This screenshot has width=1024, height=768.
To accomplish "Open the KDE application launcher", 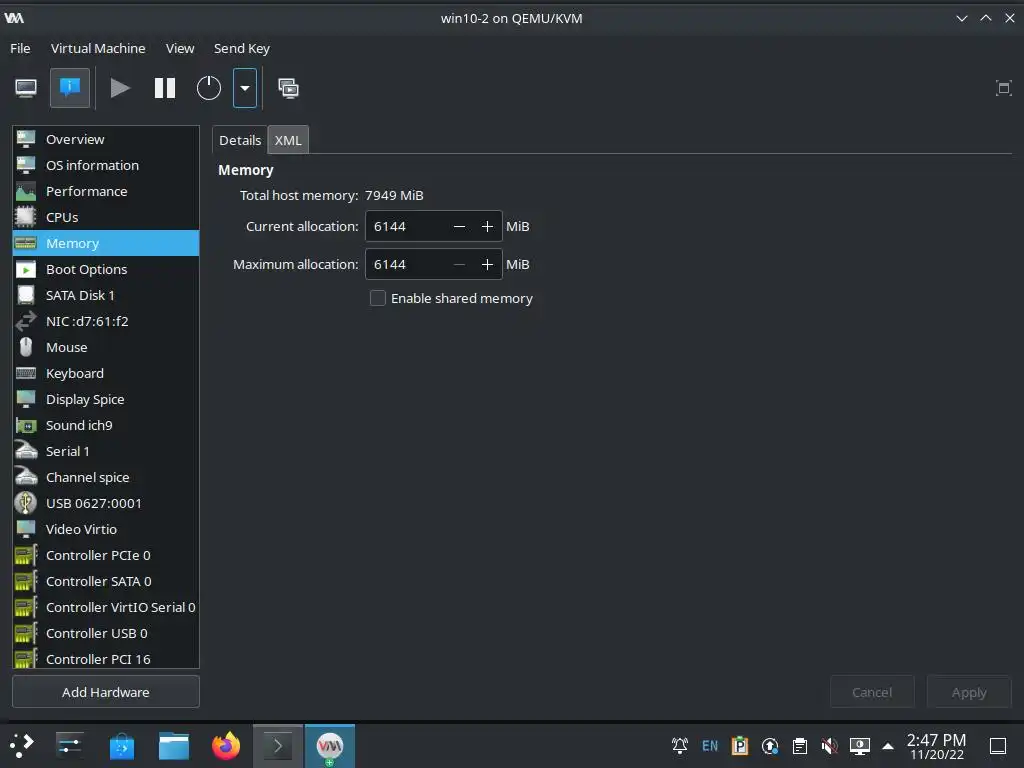I will pyautogui.click(x=22, y=745).
